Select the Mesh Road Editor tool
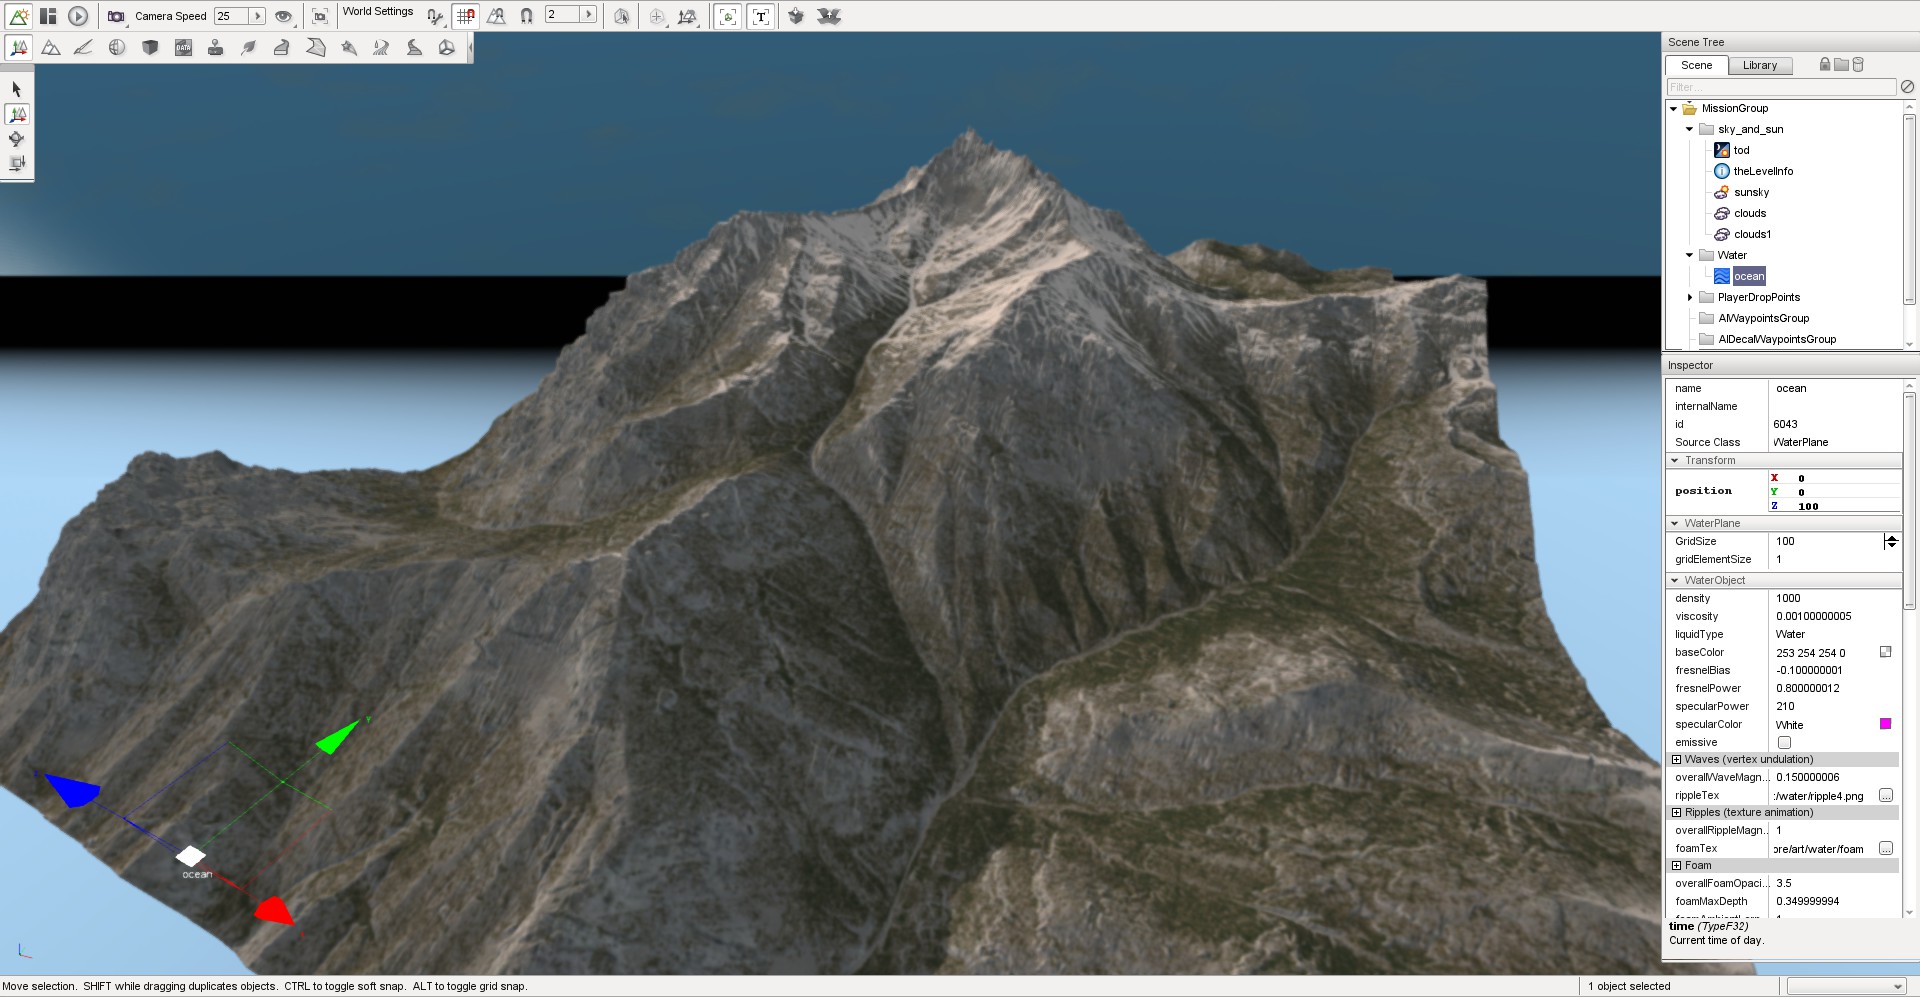 click(282, 47)
